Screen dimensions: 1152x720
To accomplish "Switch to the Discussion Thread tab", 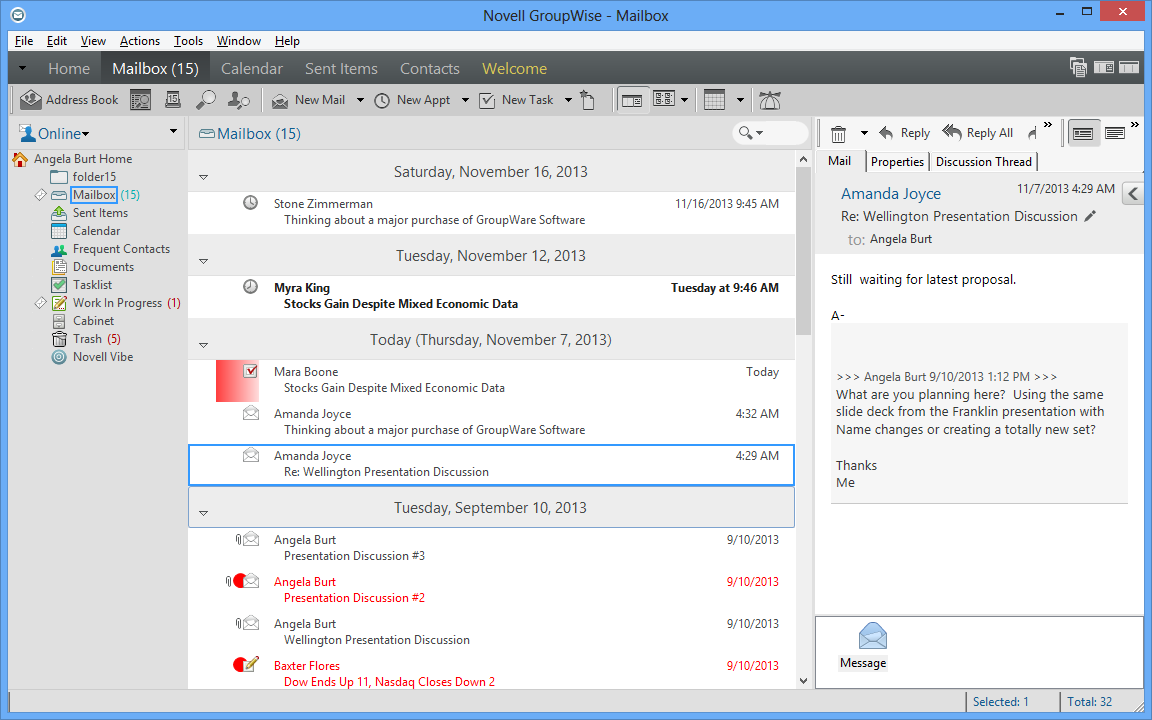I will pos(983,162).
